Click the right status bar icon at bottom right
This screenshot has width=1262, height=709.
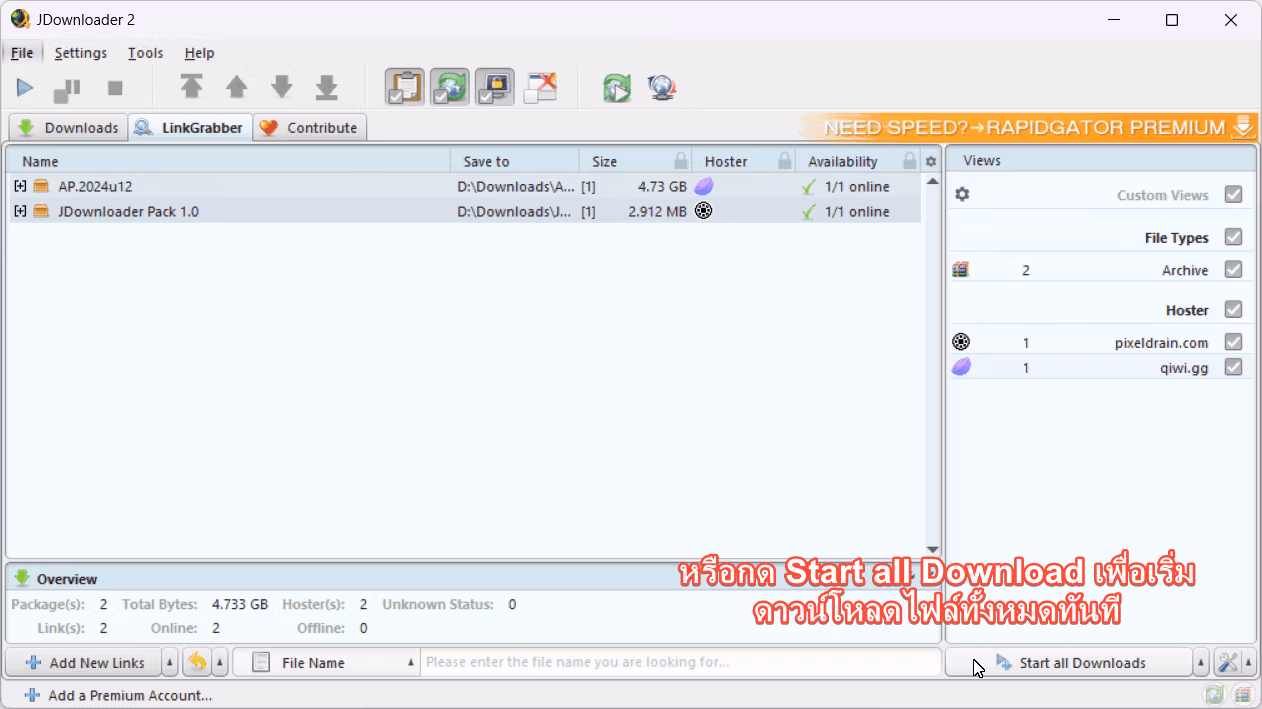[x=1242, y=694]
